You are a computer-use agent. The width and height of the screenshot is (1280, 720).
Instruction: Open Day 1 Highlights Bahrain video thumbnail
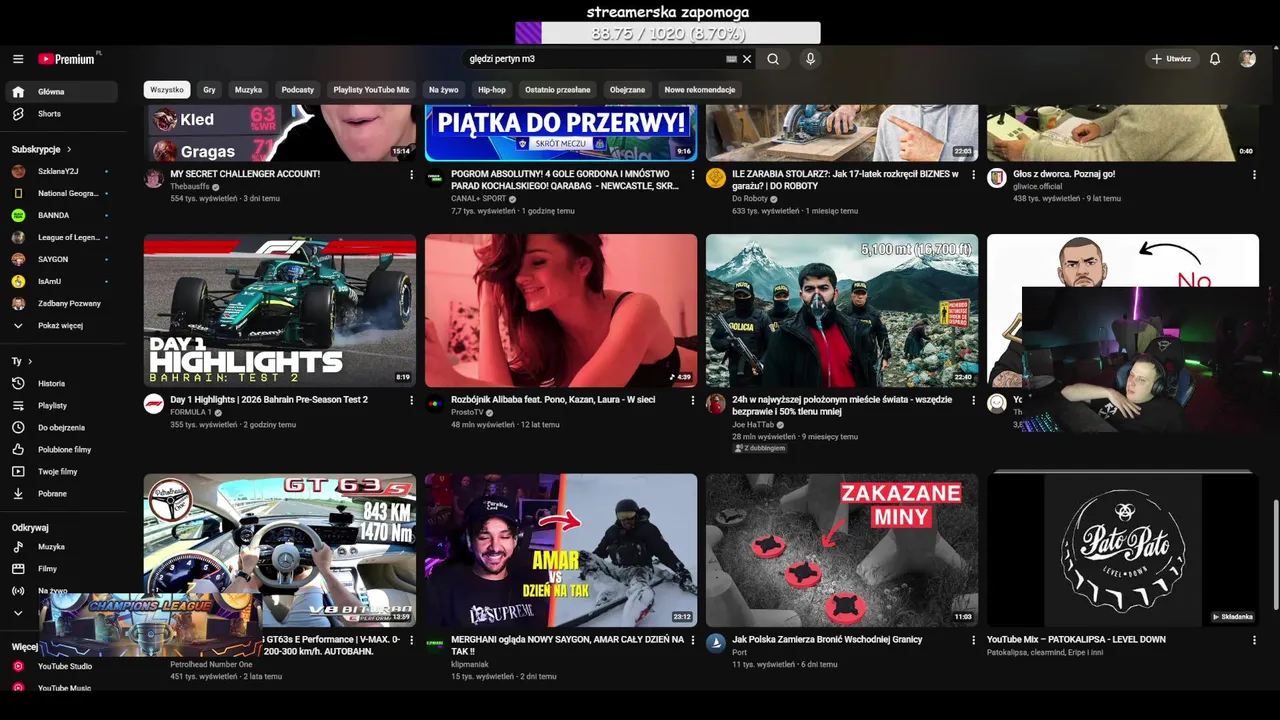click(280, 311)
